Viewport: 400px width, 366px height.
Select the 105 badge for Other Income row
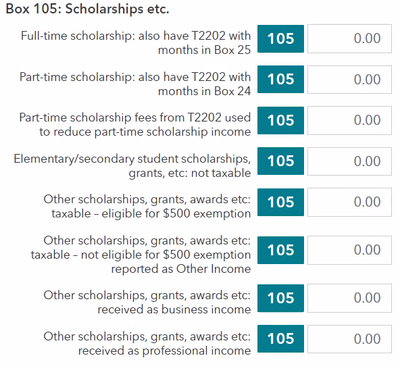pyautogui.click(x=281, y=250)
